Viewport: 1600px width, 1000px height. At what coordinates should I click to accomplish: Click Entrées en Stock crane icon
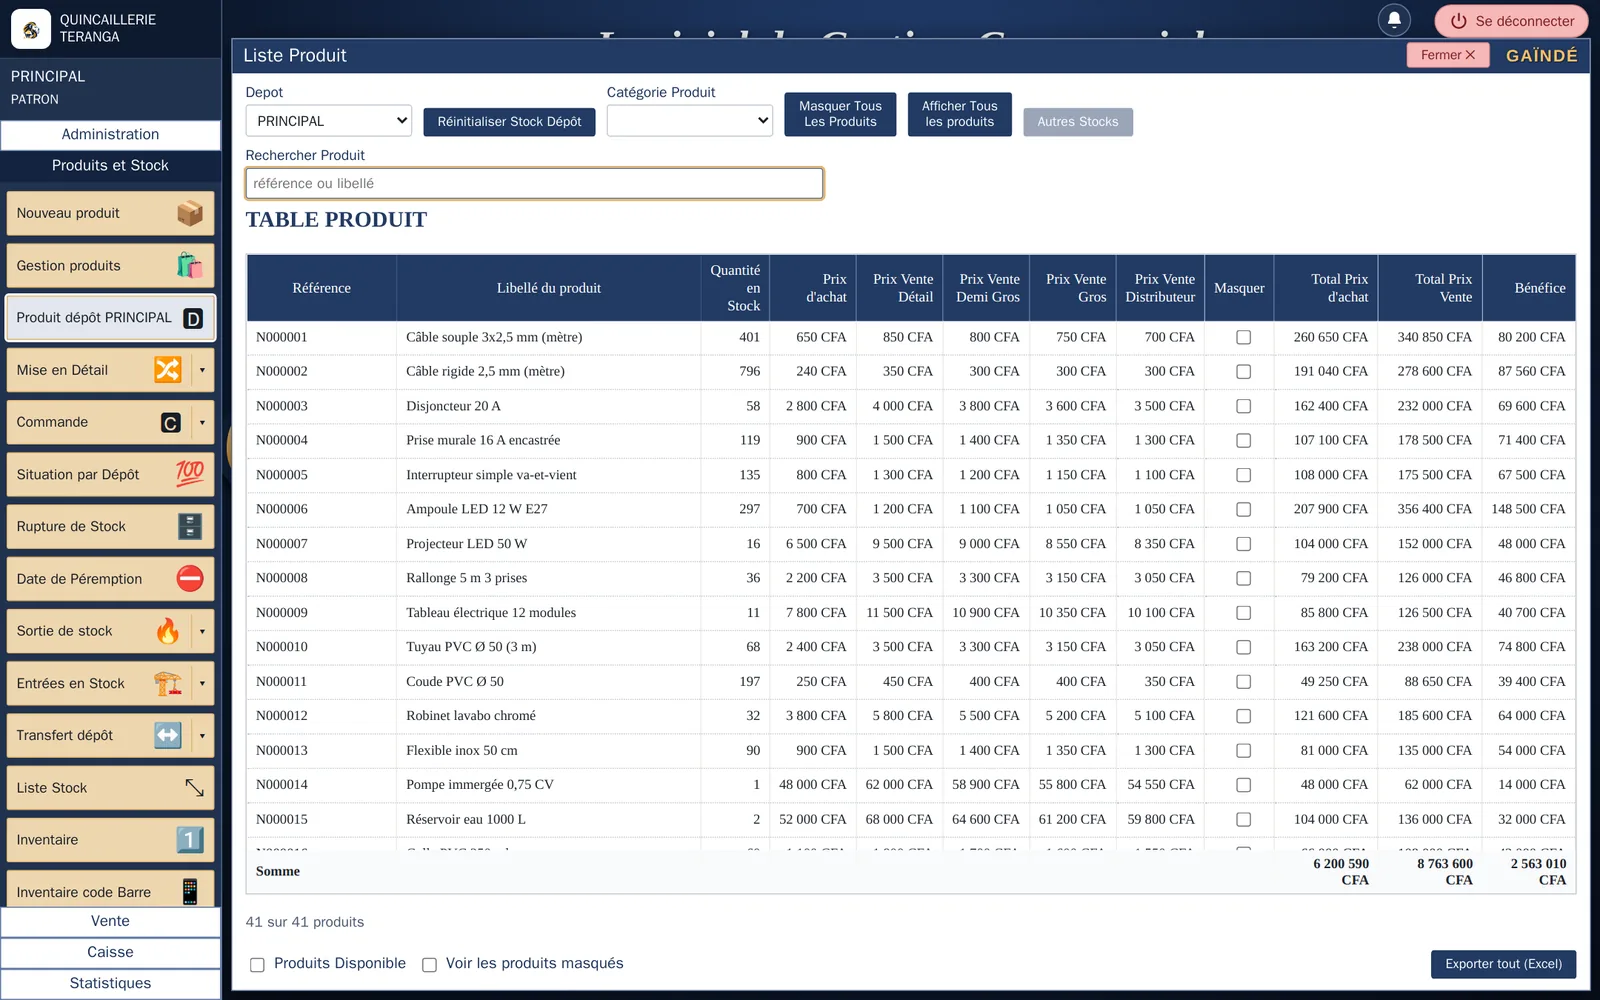168,683
